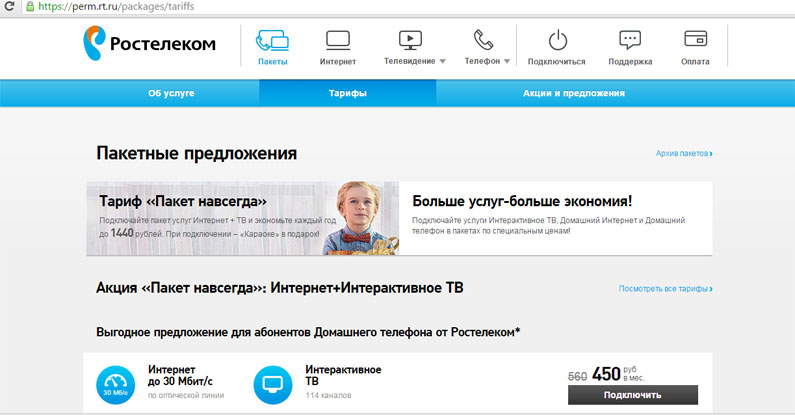Select the Тарифы tab
795x415 pixels.
click(347, 93)
